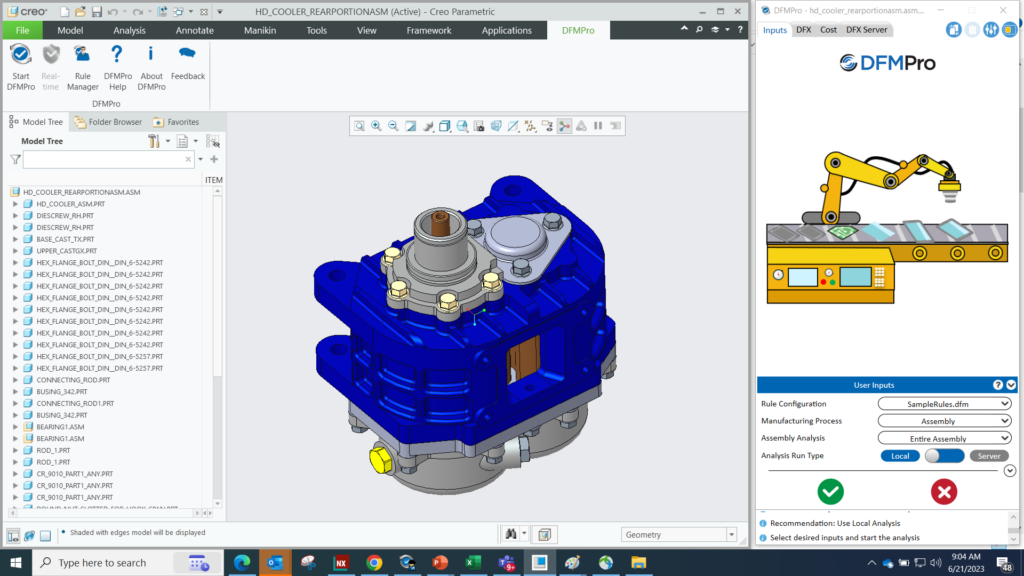Click the Zoom Out icon
The width and height of the screenshot is (1024, 576).
tap(393, 126)
